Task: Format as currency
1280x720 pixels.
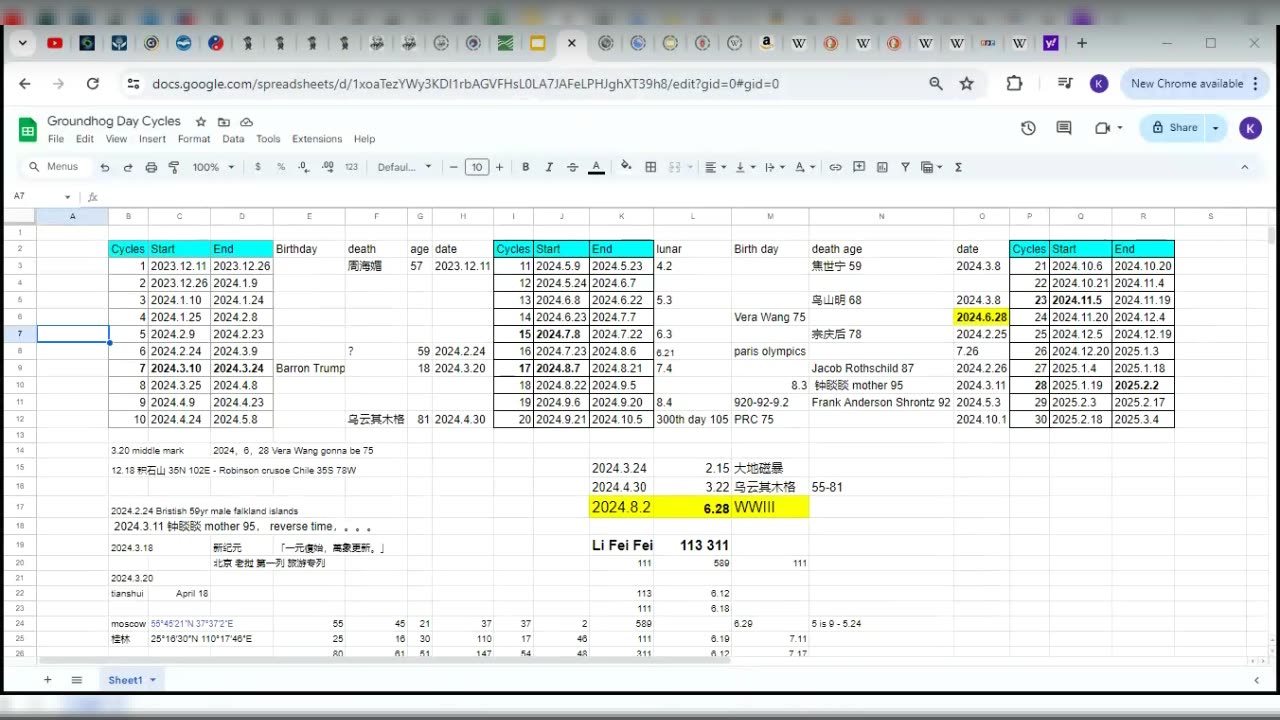Action: tap(258, 167)
